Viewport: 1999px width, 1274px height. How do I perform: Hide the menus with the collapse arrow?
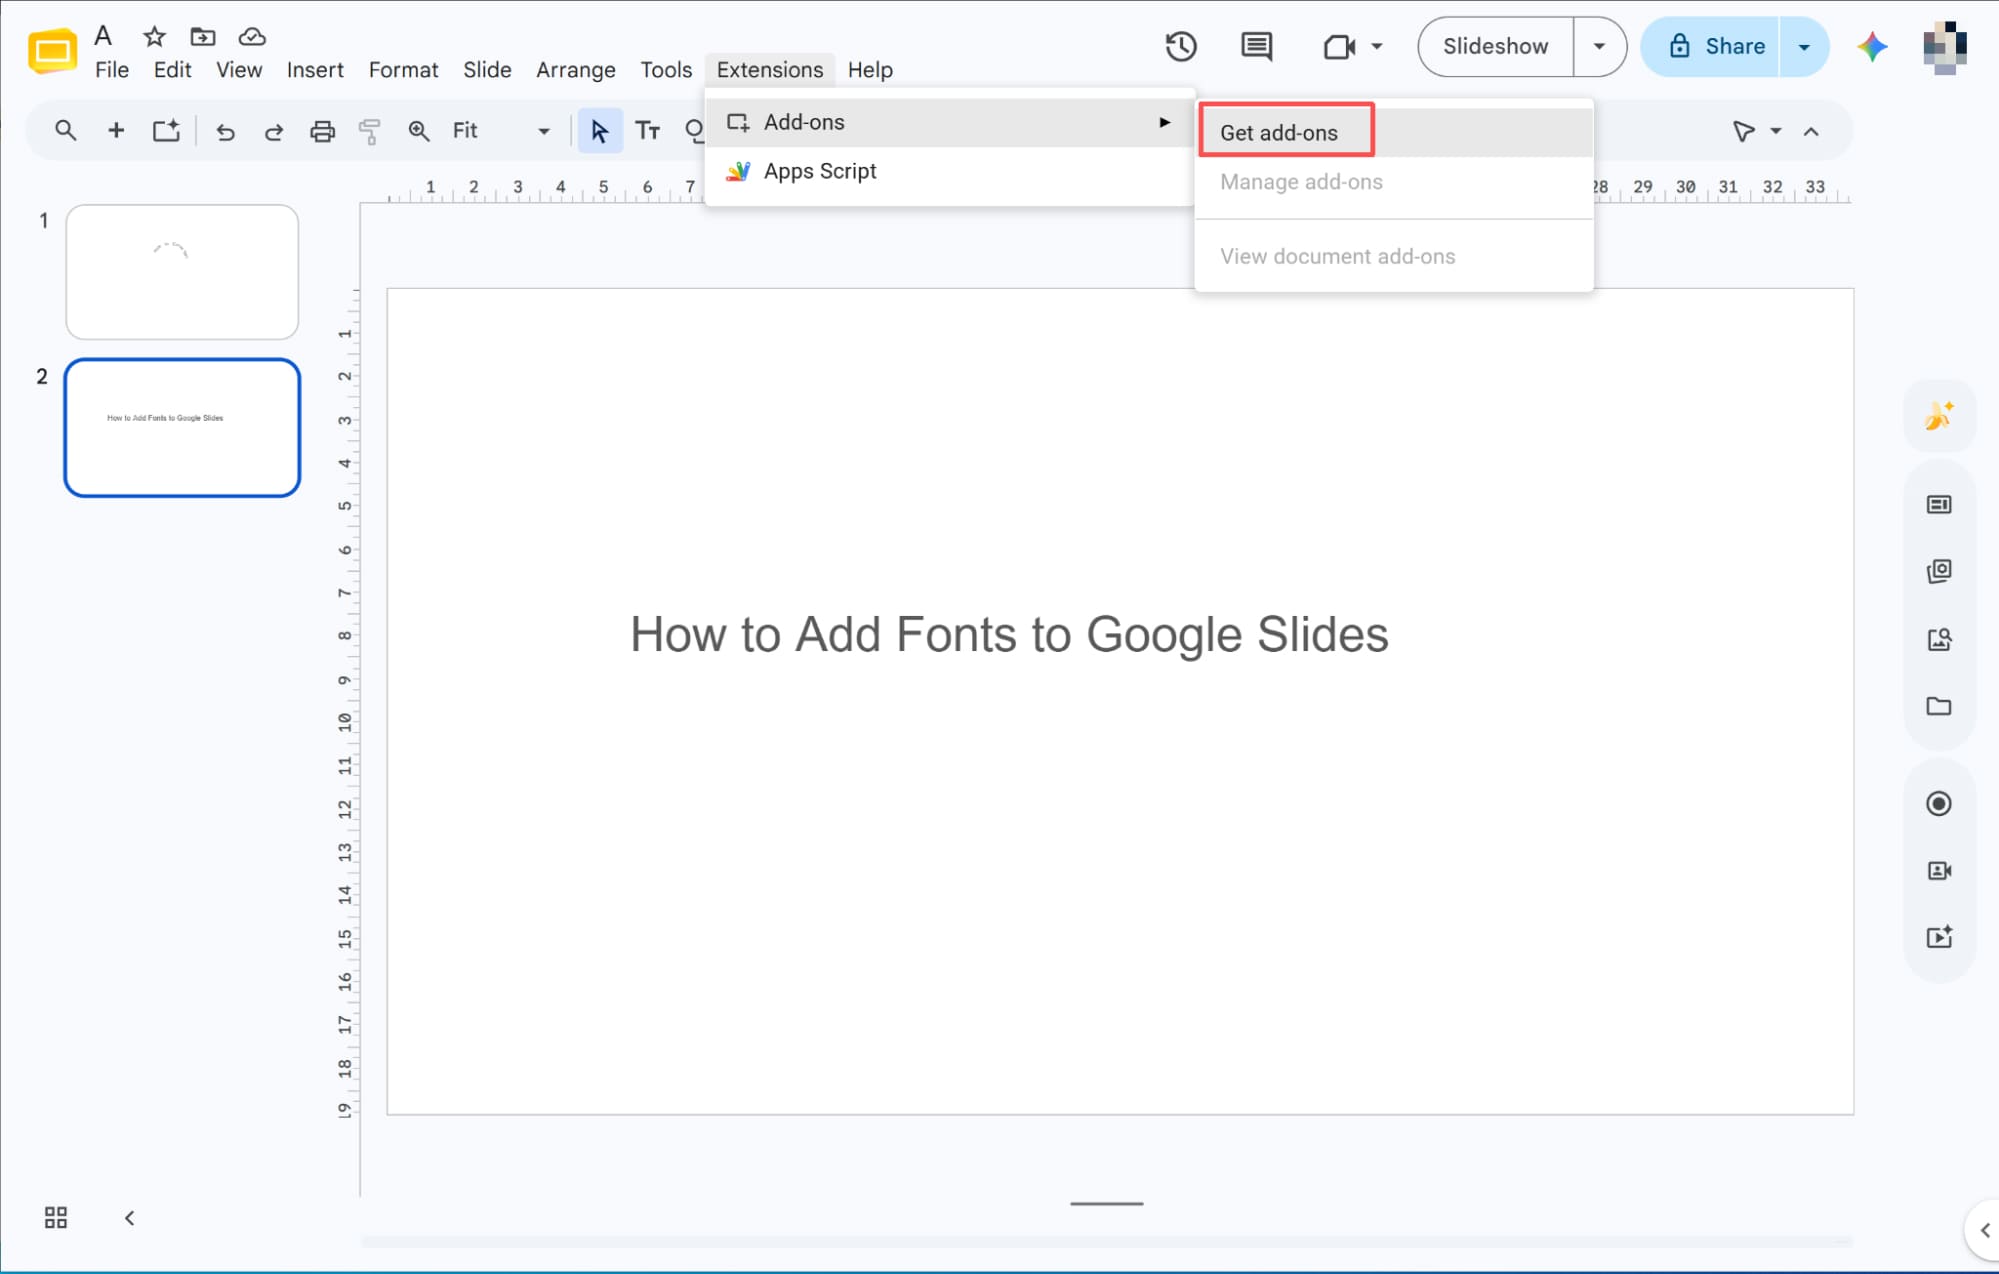(1811, 131)
